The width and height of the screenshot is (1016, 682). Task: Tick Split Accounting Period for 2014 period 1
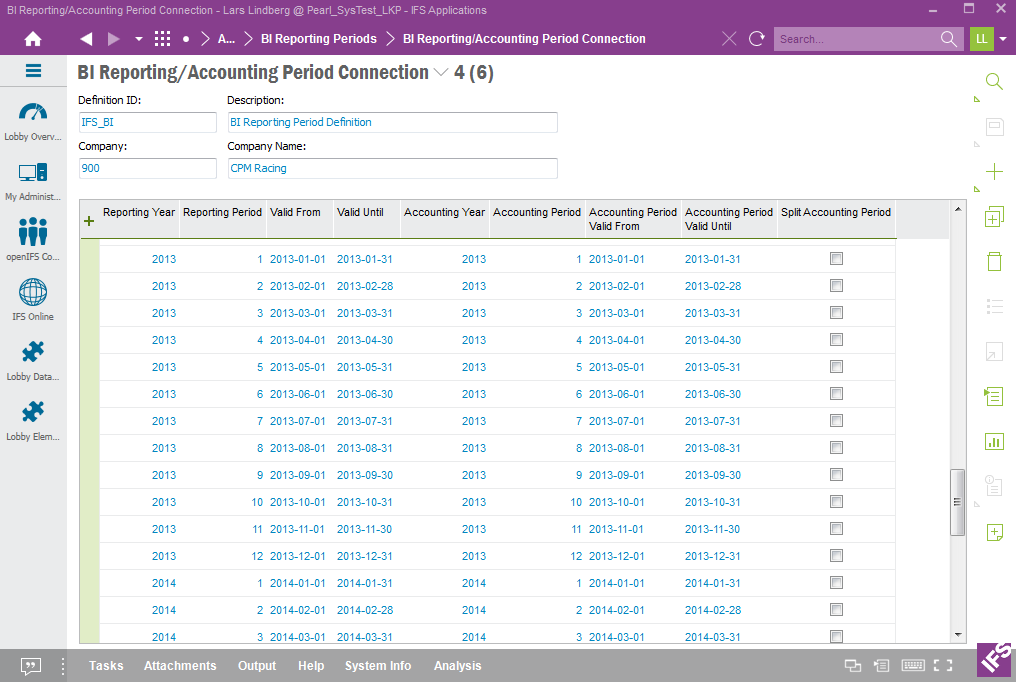coord(837,583)
